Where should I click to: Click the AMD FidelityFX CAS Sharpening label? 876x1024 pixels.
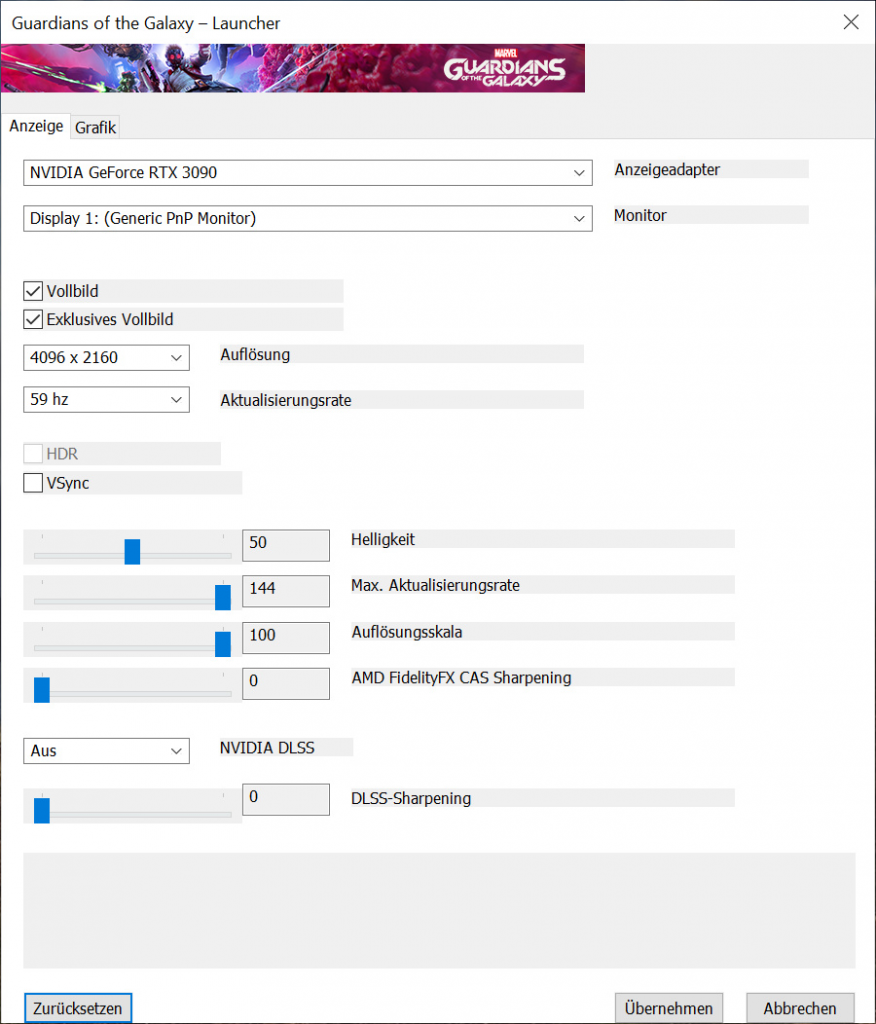(462, 678)
